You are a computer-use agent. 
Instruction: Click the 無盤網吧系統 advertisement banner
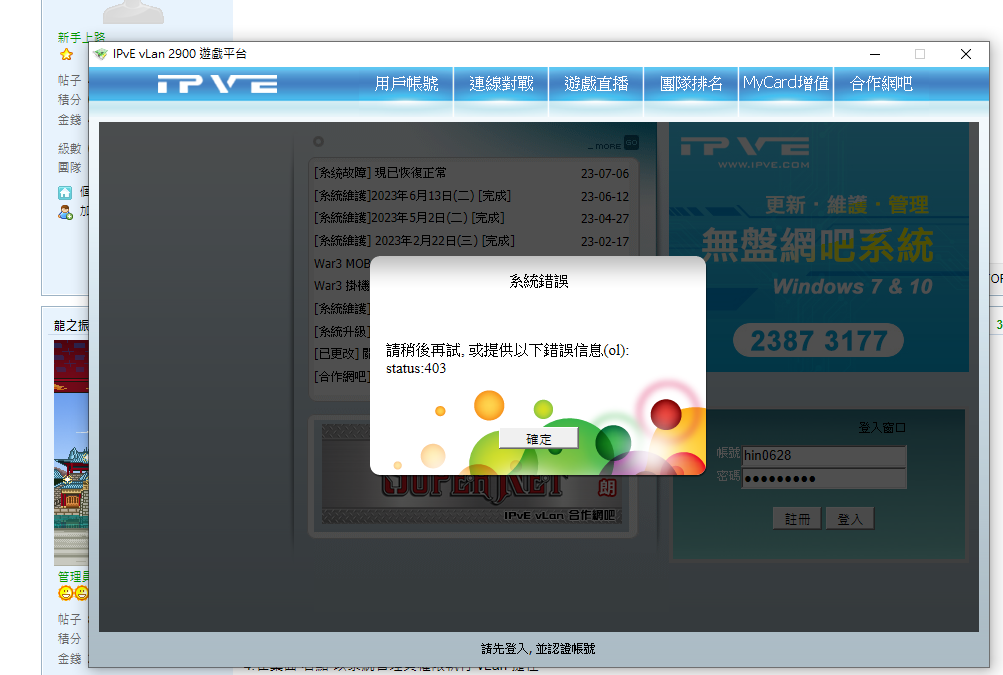point(819,247)
